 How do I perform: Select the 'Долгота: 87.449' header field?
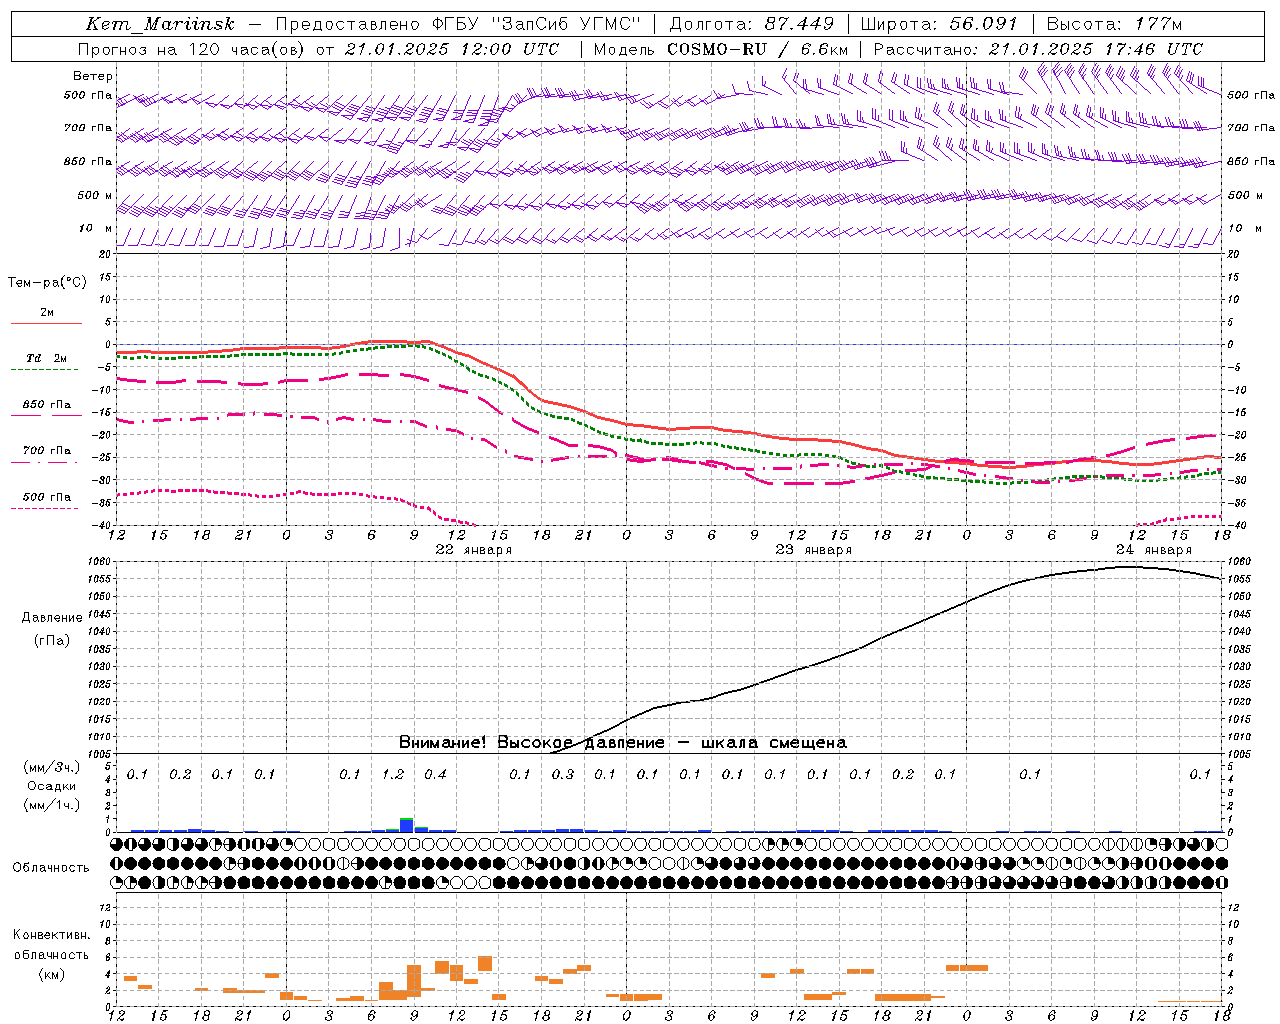tap(752, 24)
